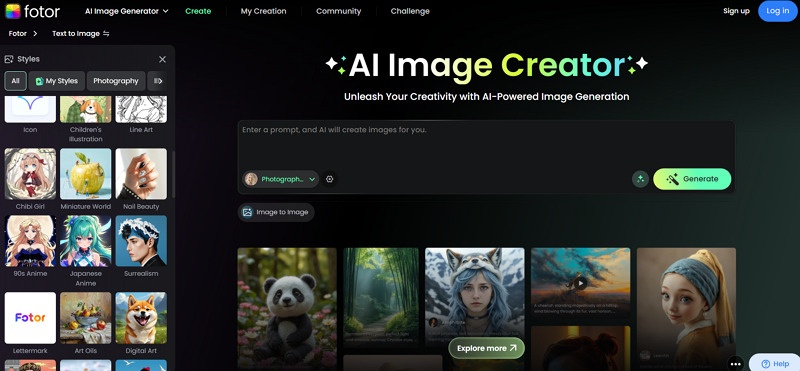This screenshot has width=800, height=371.
Task: Click the Generate button
Action: 692,179
